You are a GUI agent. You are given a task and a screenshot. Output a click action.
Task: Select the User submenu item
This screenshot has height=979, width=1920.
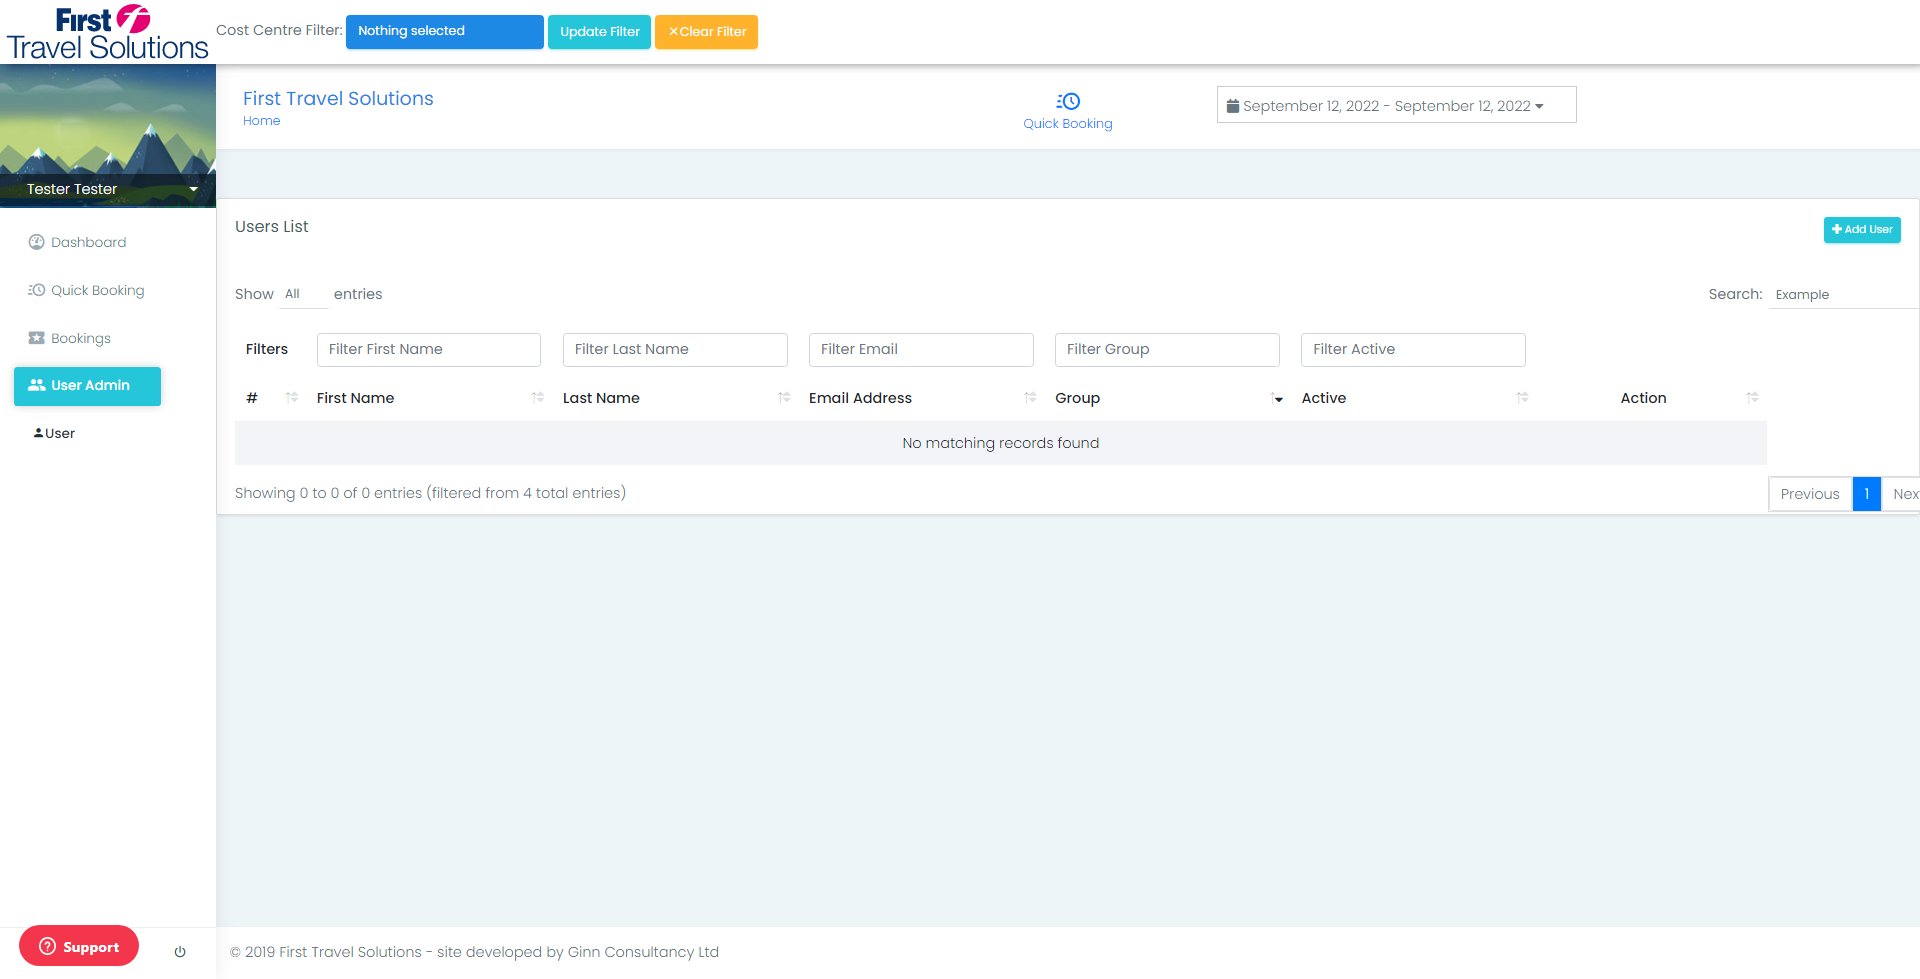54,433
